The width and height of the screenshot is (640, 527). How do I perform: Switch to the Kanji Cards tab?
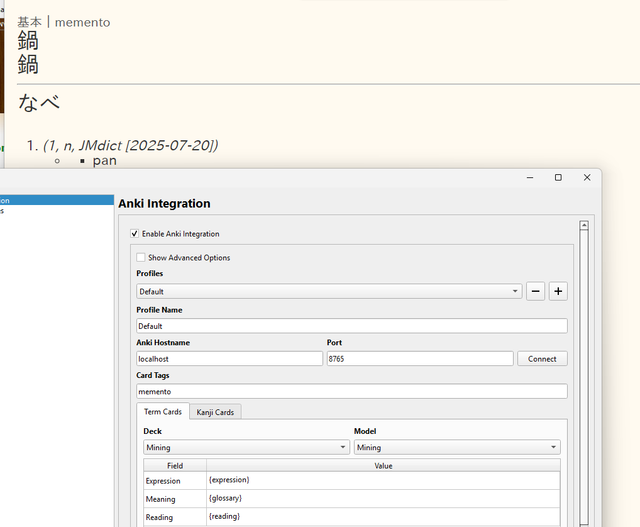[x=215, y=412]
